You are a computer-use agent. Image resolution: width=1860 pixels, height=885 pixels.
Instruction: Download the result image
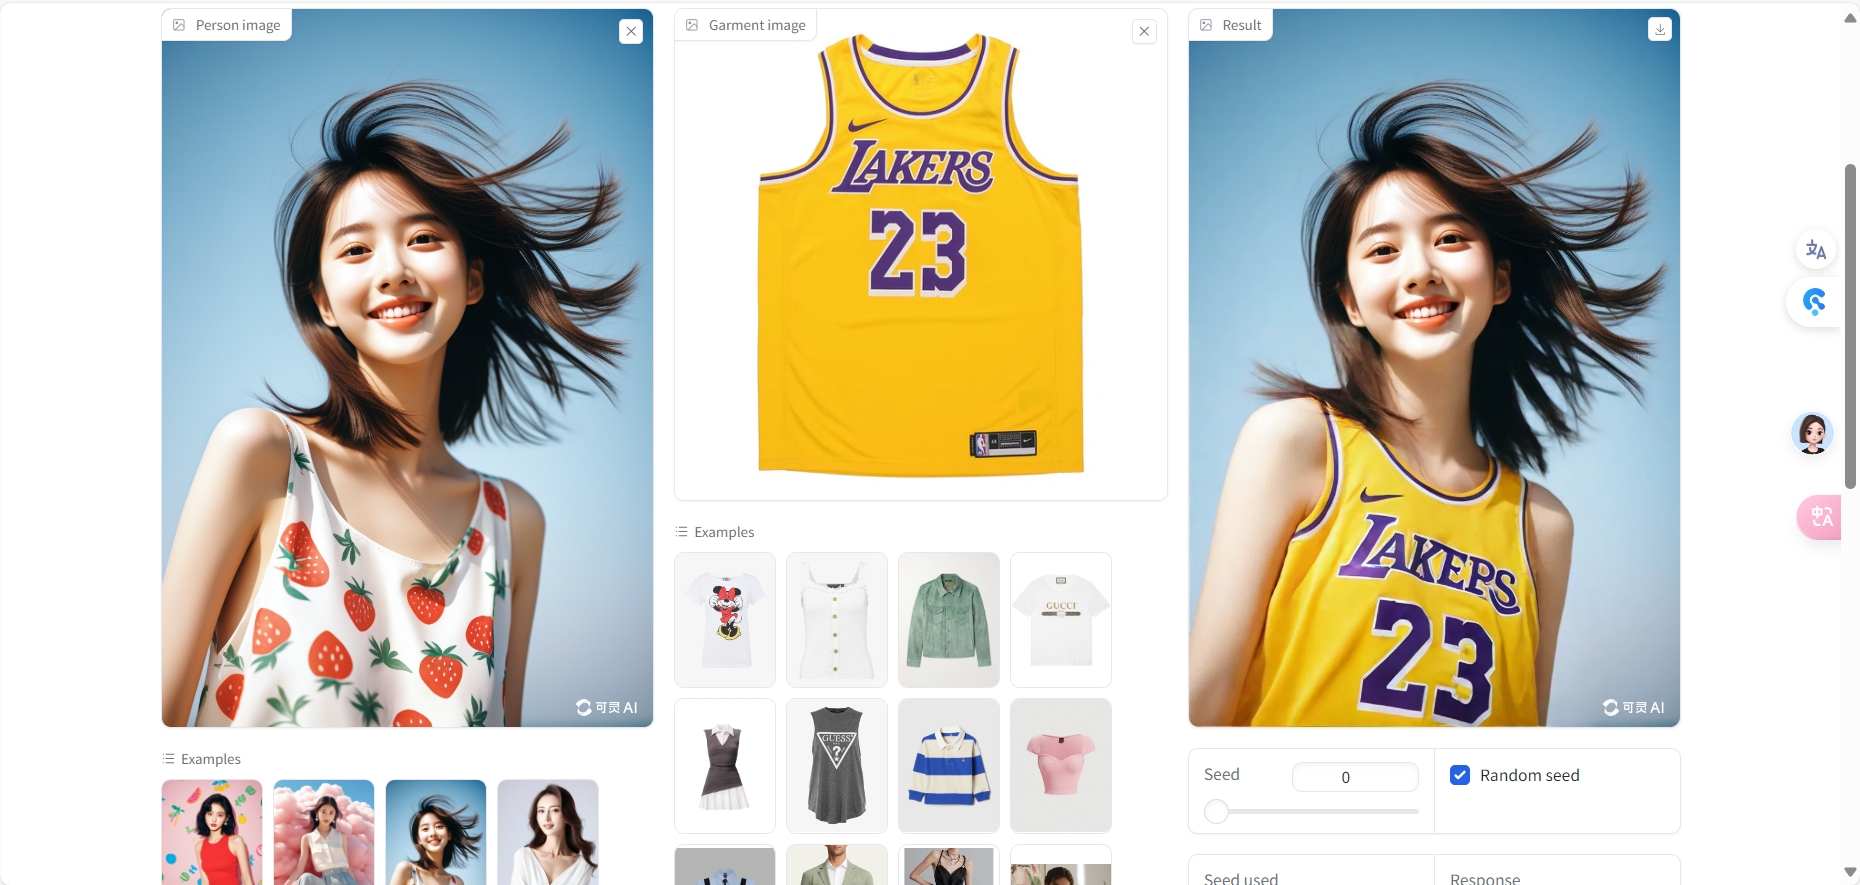click(x=1660, y=29)
